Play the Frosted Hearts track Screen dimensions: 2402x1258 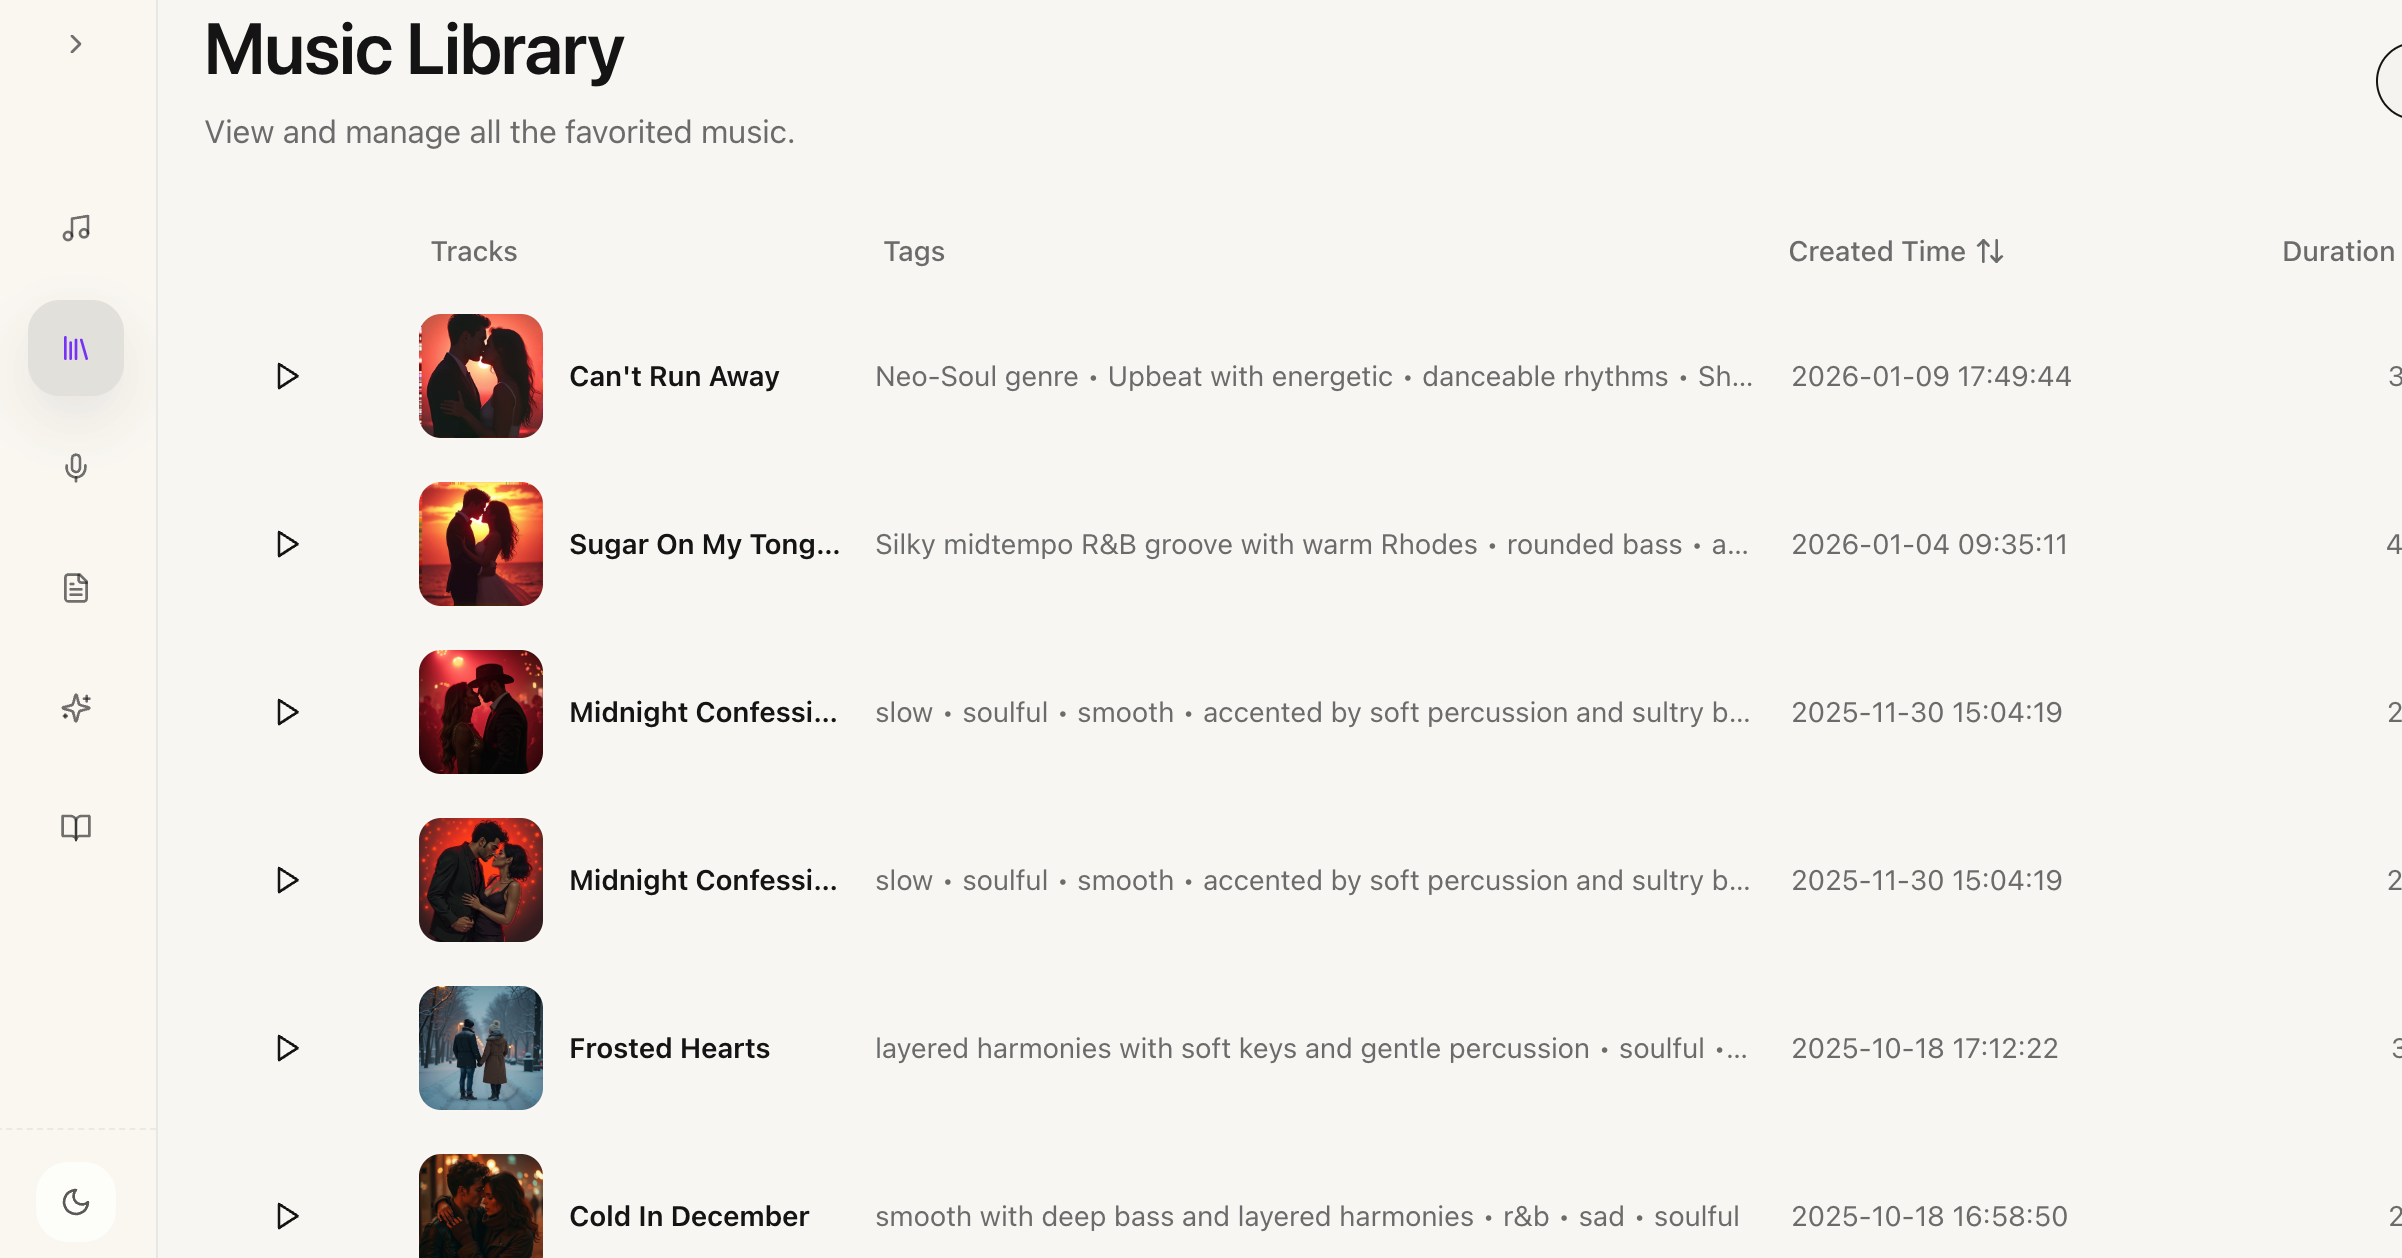click(287, 1048)
